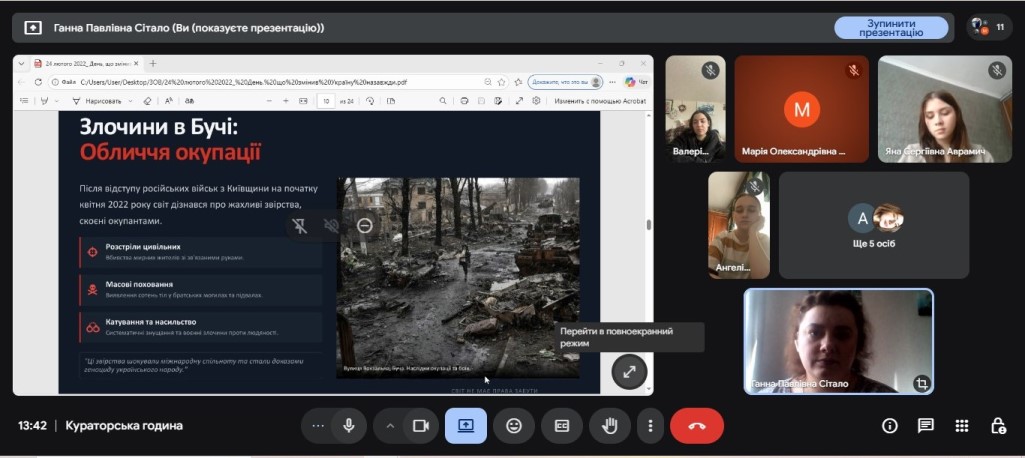Open more options three-dot menu

(x=650, y=426)
